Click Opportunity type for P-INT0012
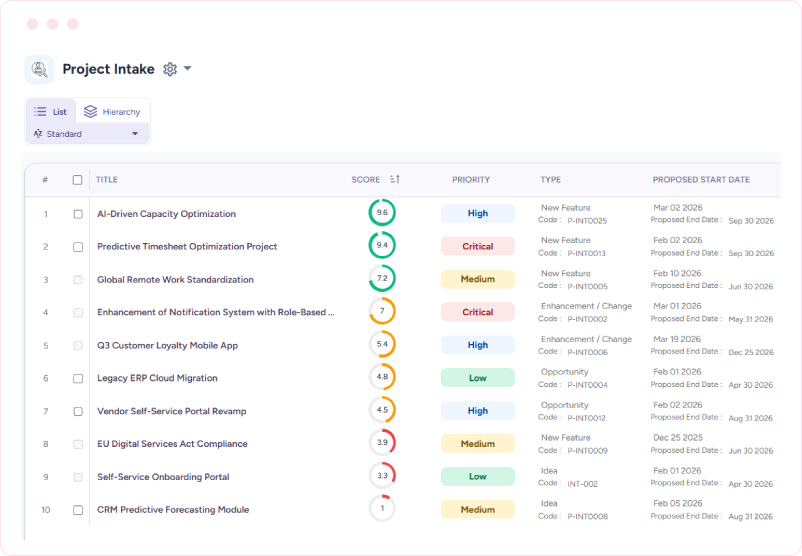This screenshot has height=556, width=802. (565, 405)
